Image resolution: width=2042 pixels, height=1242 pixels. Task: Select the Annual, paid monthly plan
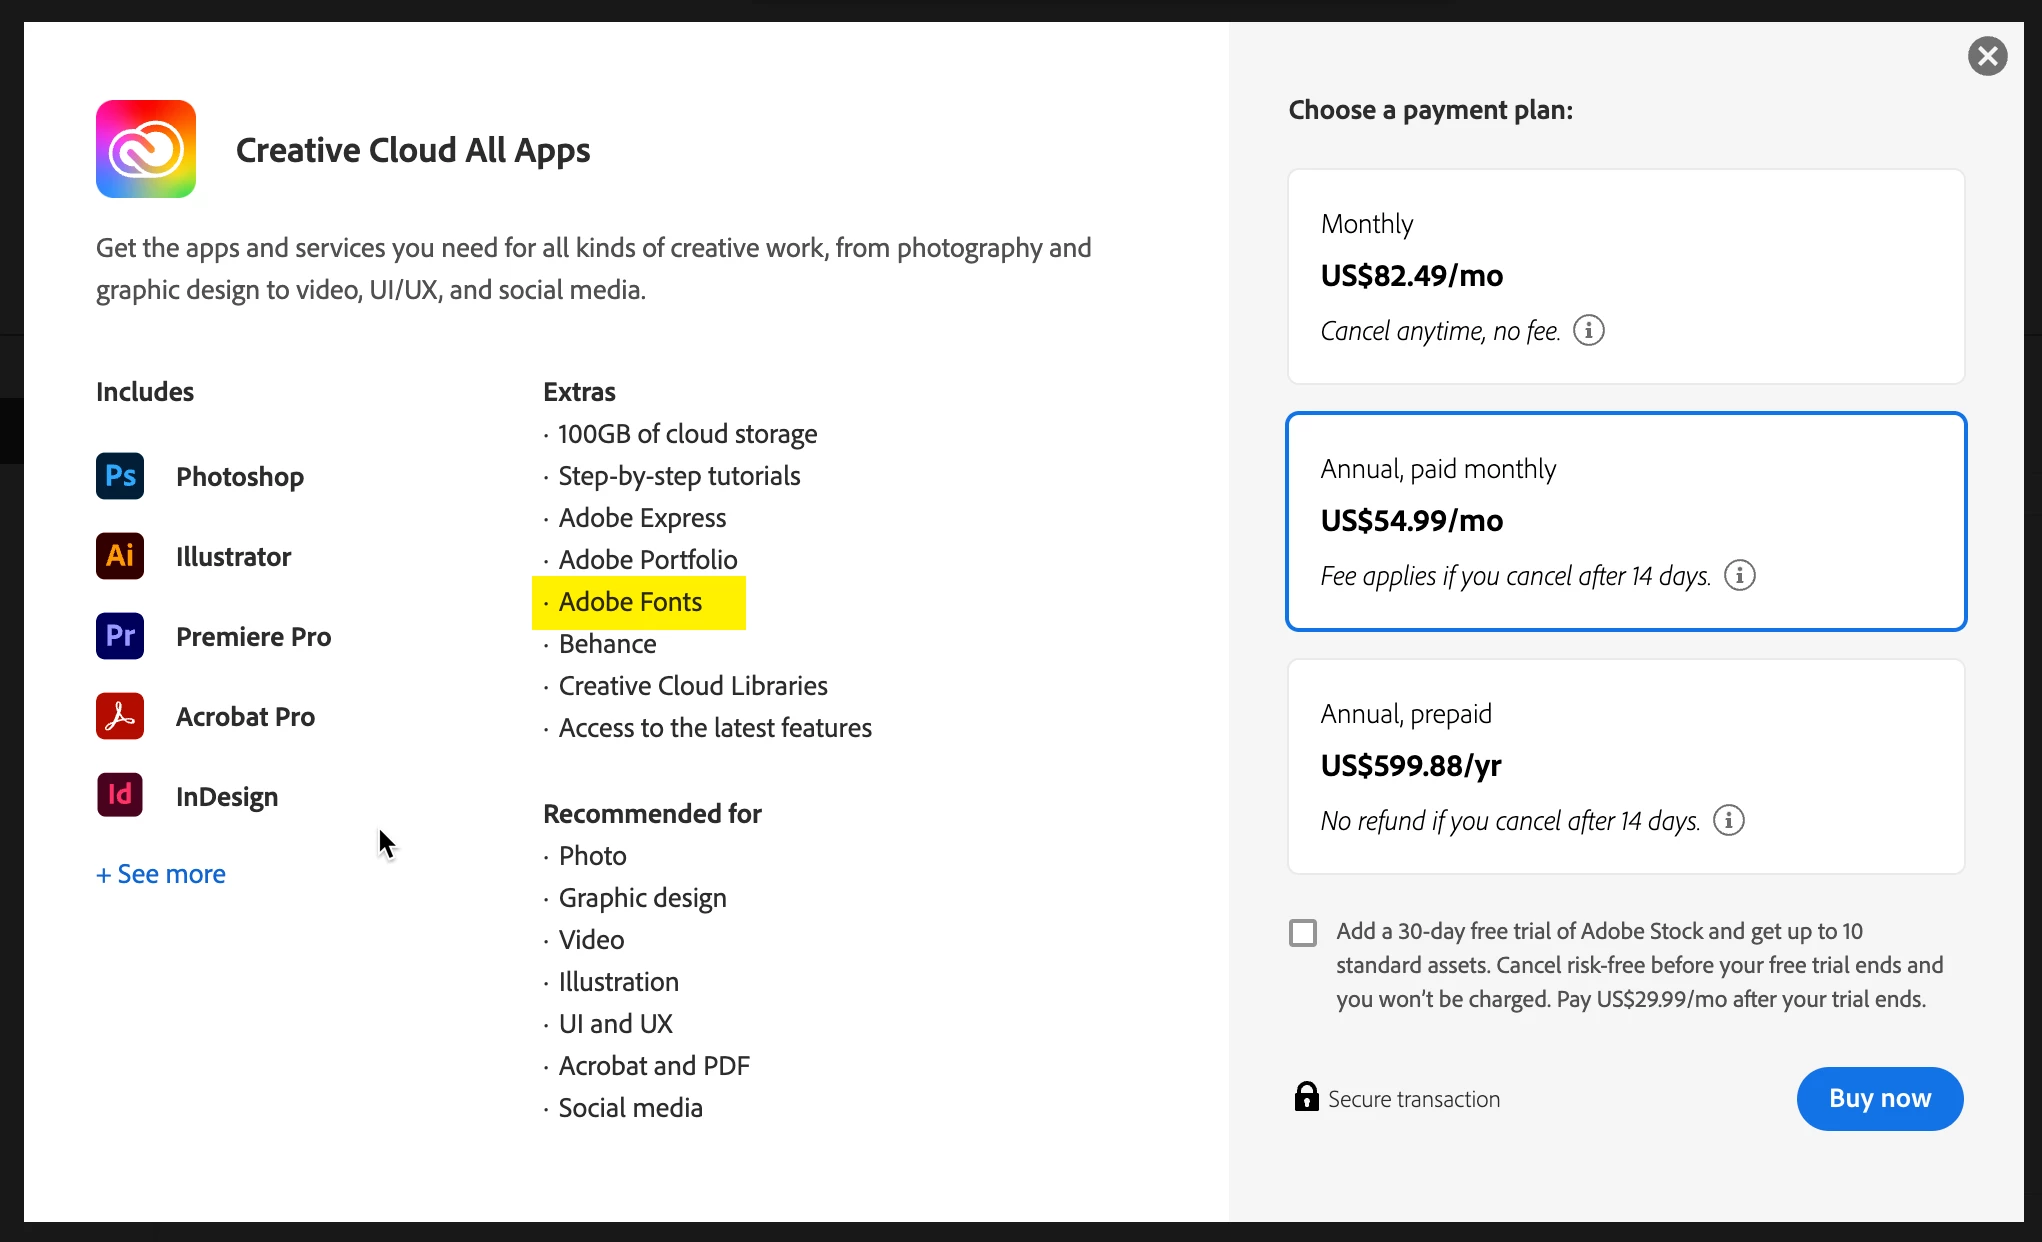(x=1626, y=521)
